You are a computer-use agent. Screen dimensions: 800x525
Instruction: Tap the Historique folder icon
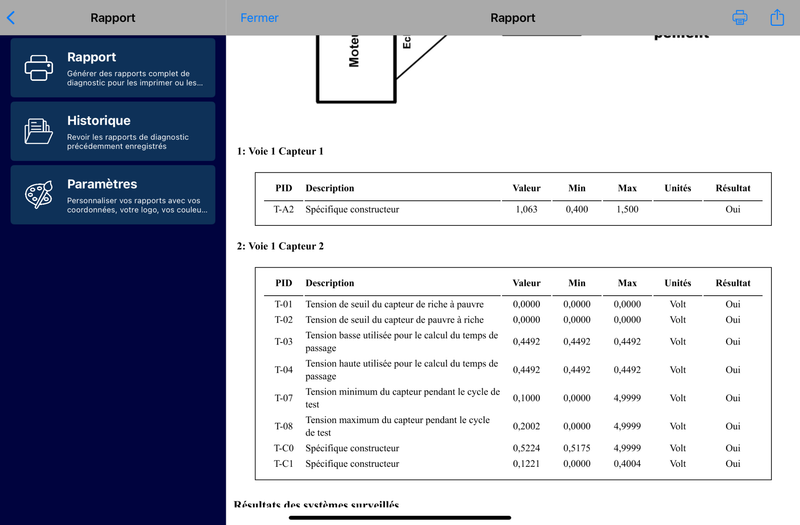(39, 131)
